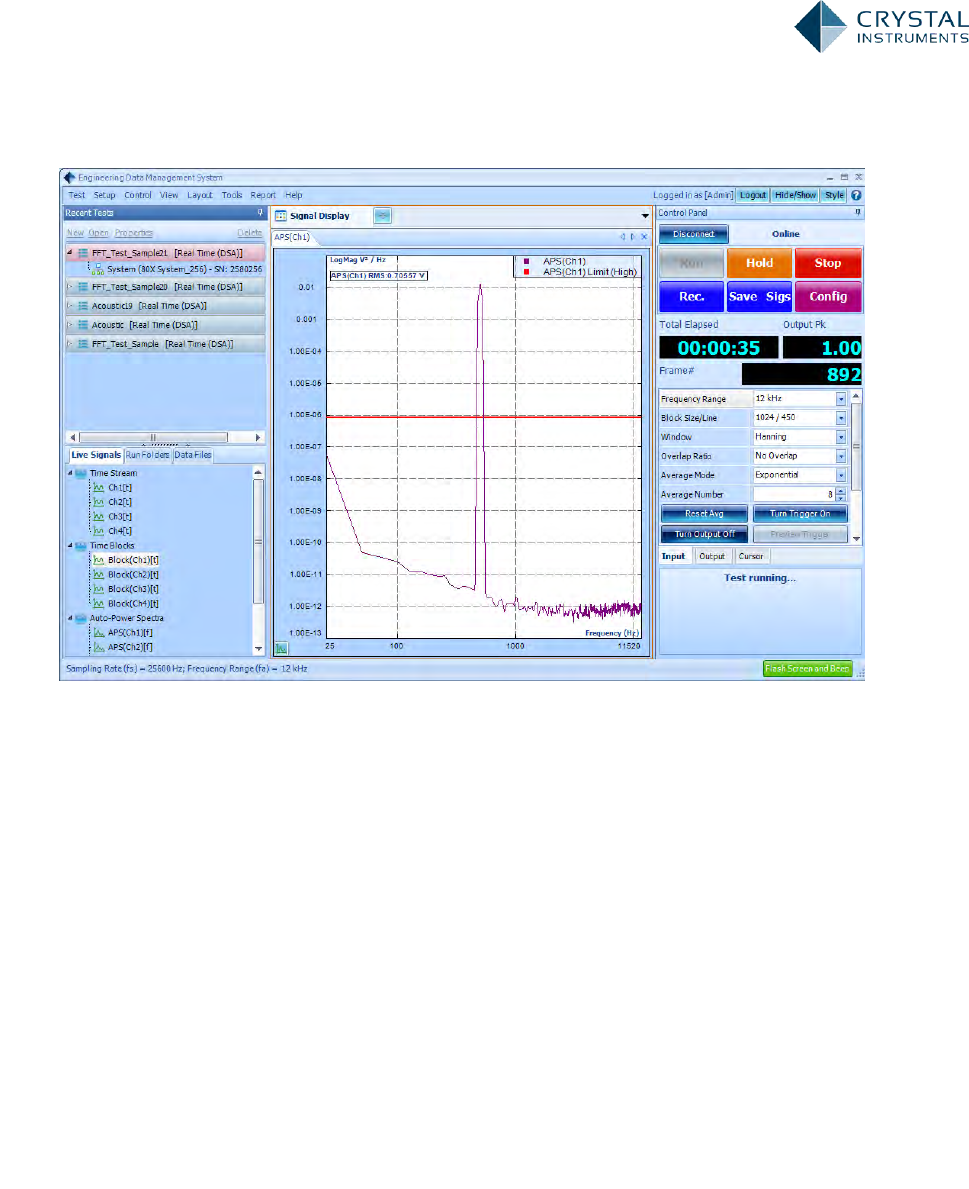Collapse the Time Stream tree group

[71, 473]
